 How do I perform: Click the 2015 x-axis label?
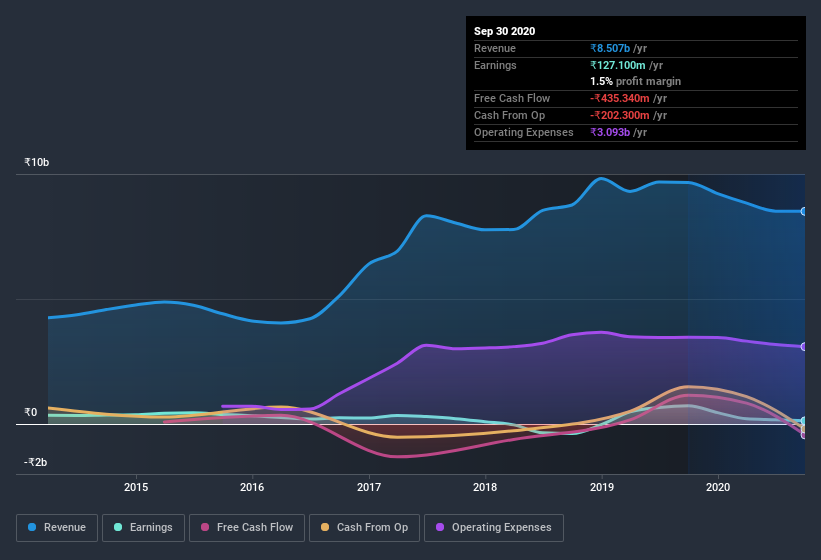tap(136, 487)
